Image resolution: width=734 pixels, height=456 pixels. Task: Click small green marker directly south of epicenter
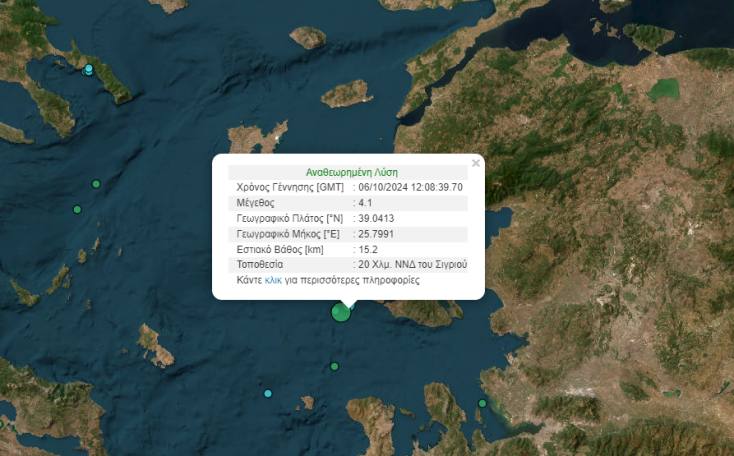[335, 366]
